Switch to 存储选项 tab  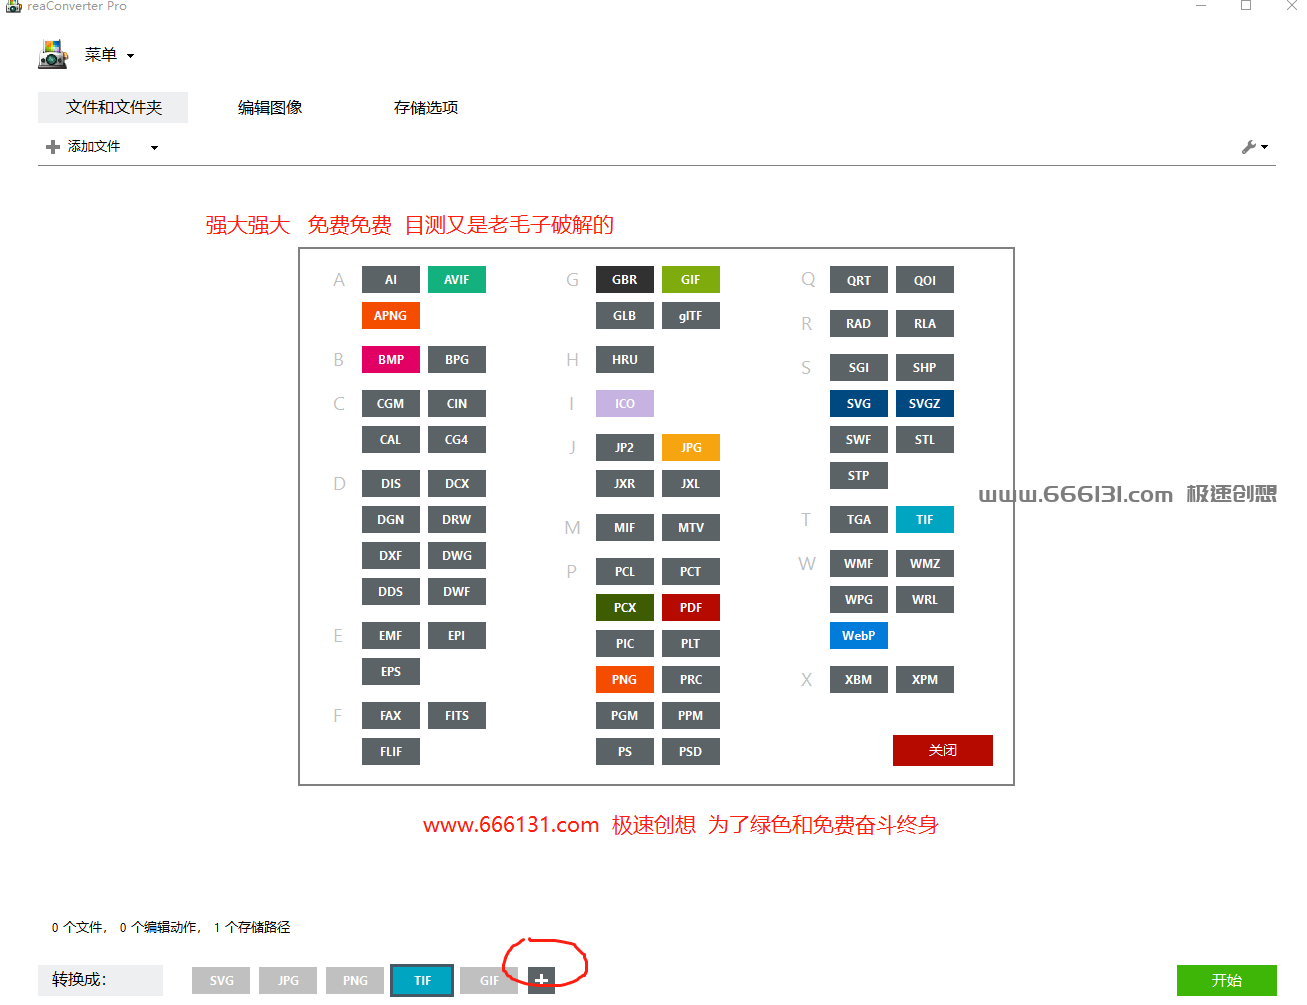pos(426,107)
